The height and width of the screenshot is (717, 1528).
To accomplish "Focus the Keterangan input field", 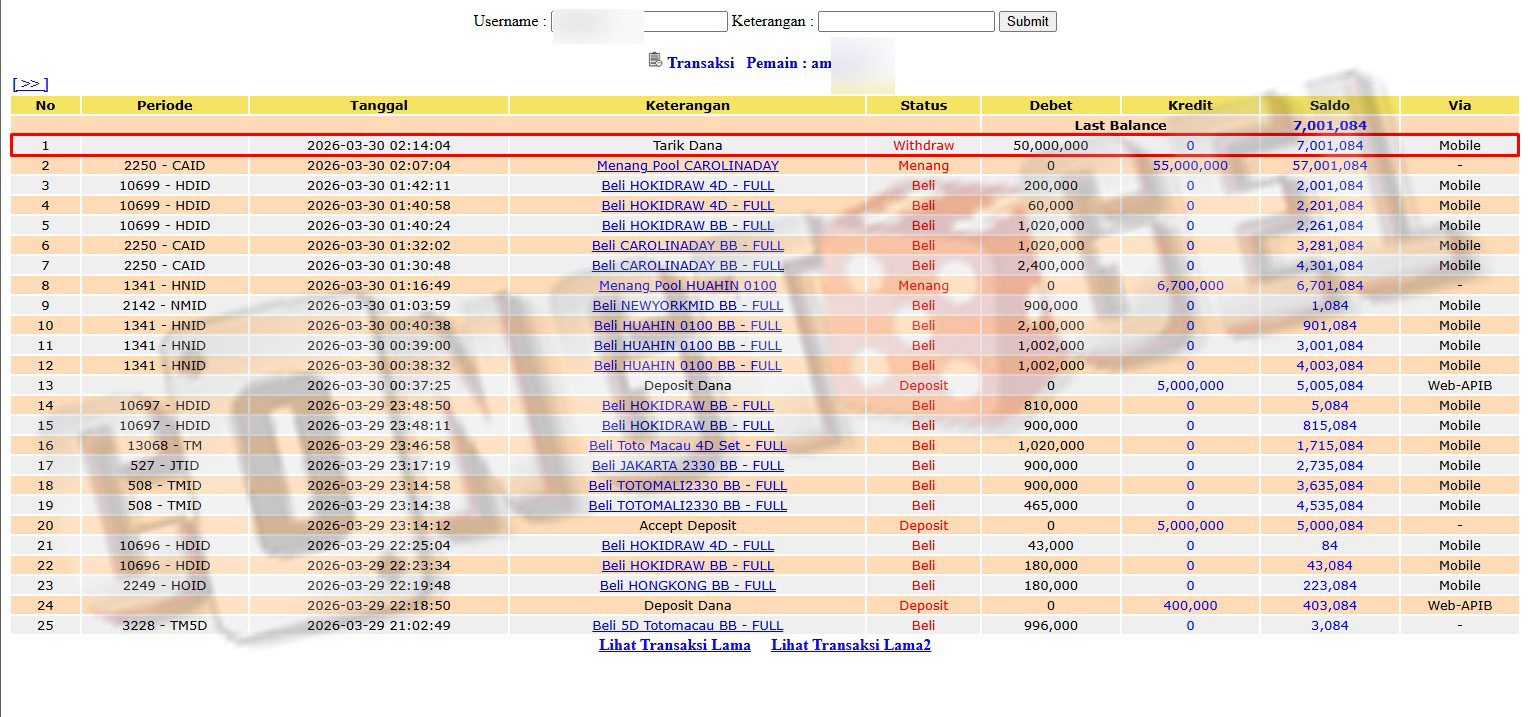I will pyautogui.click(x=906, y=21).
